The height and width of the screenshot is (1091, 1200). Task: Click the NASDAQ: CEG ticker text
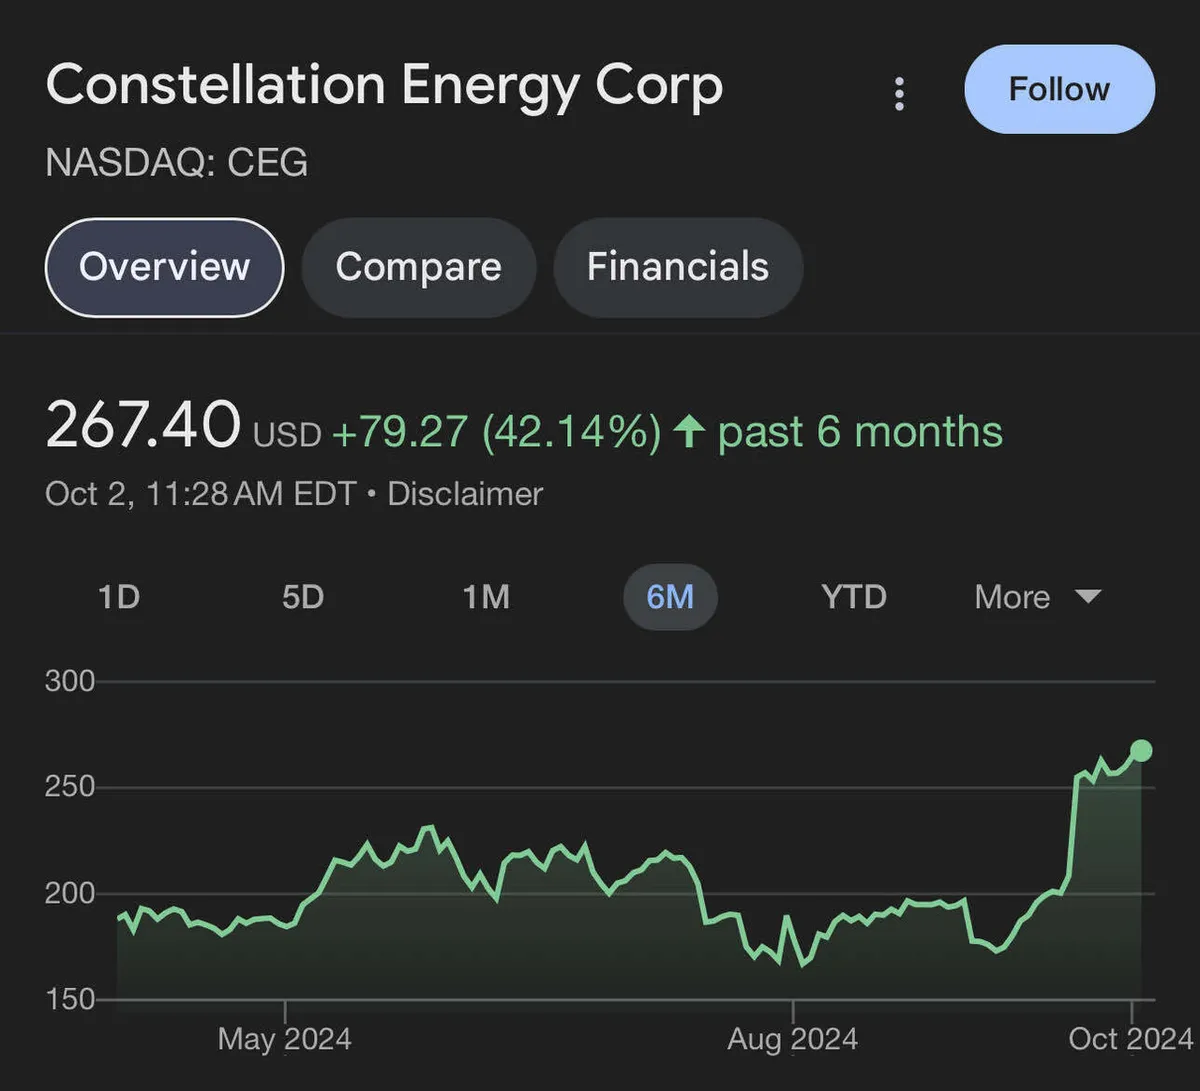point(176,162)
